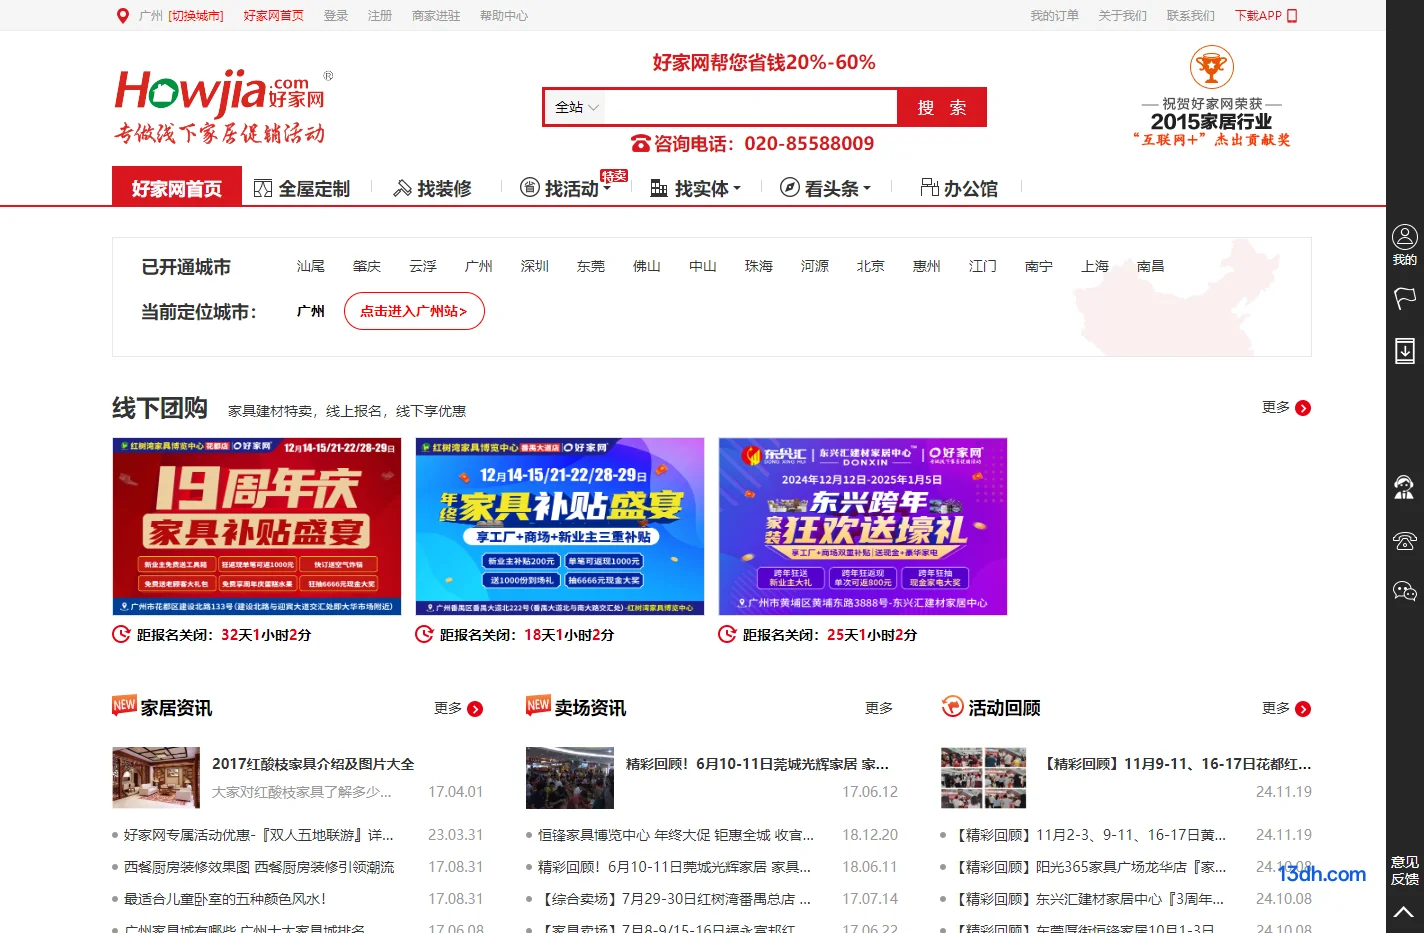The image size is (1424, 933).
Task: Select the 好家网首页 main navigation tab
Action: point(177,187)
